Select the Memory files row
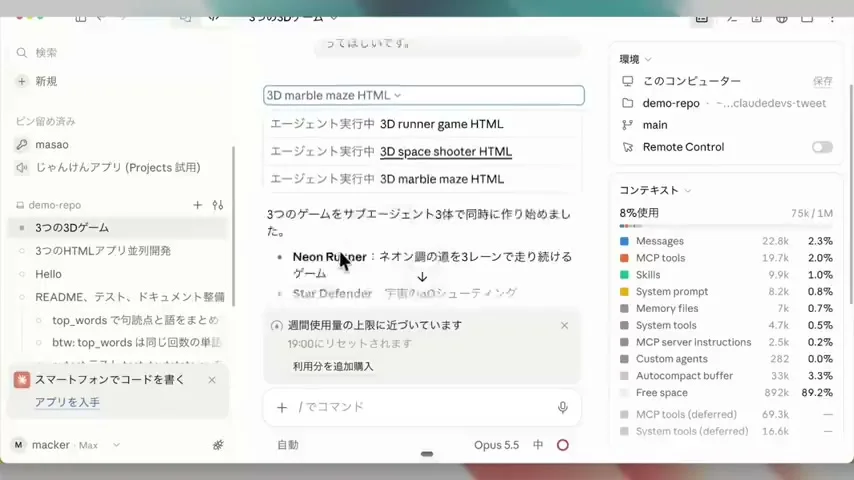The image size is (854, 480). point(726,308)
